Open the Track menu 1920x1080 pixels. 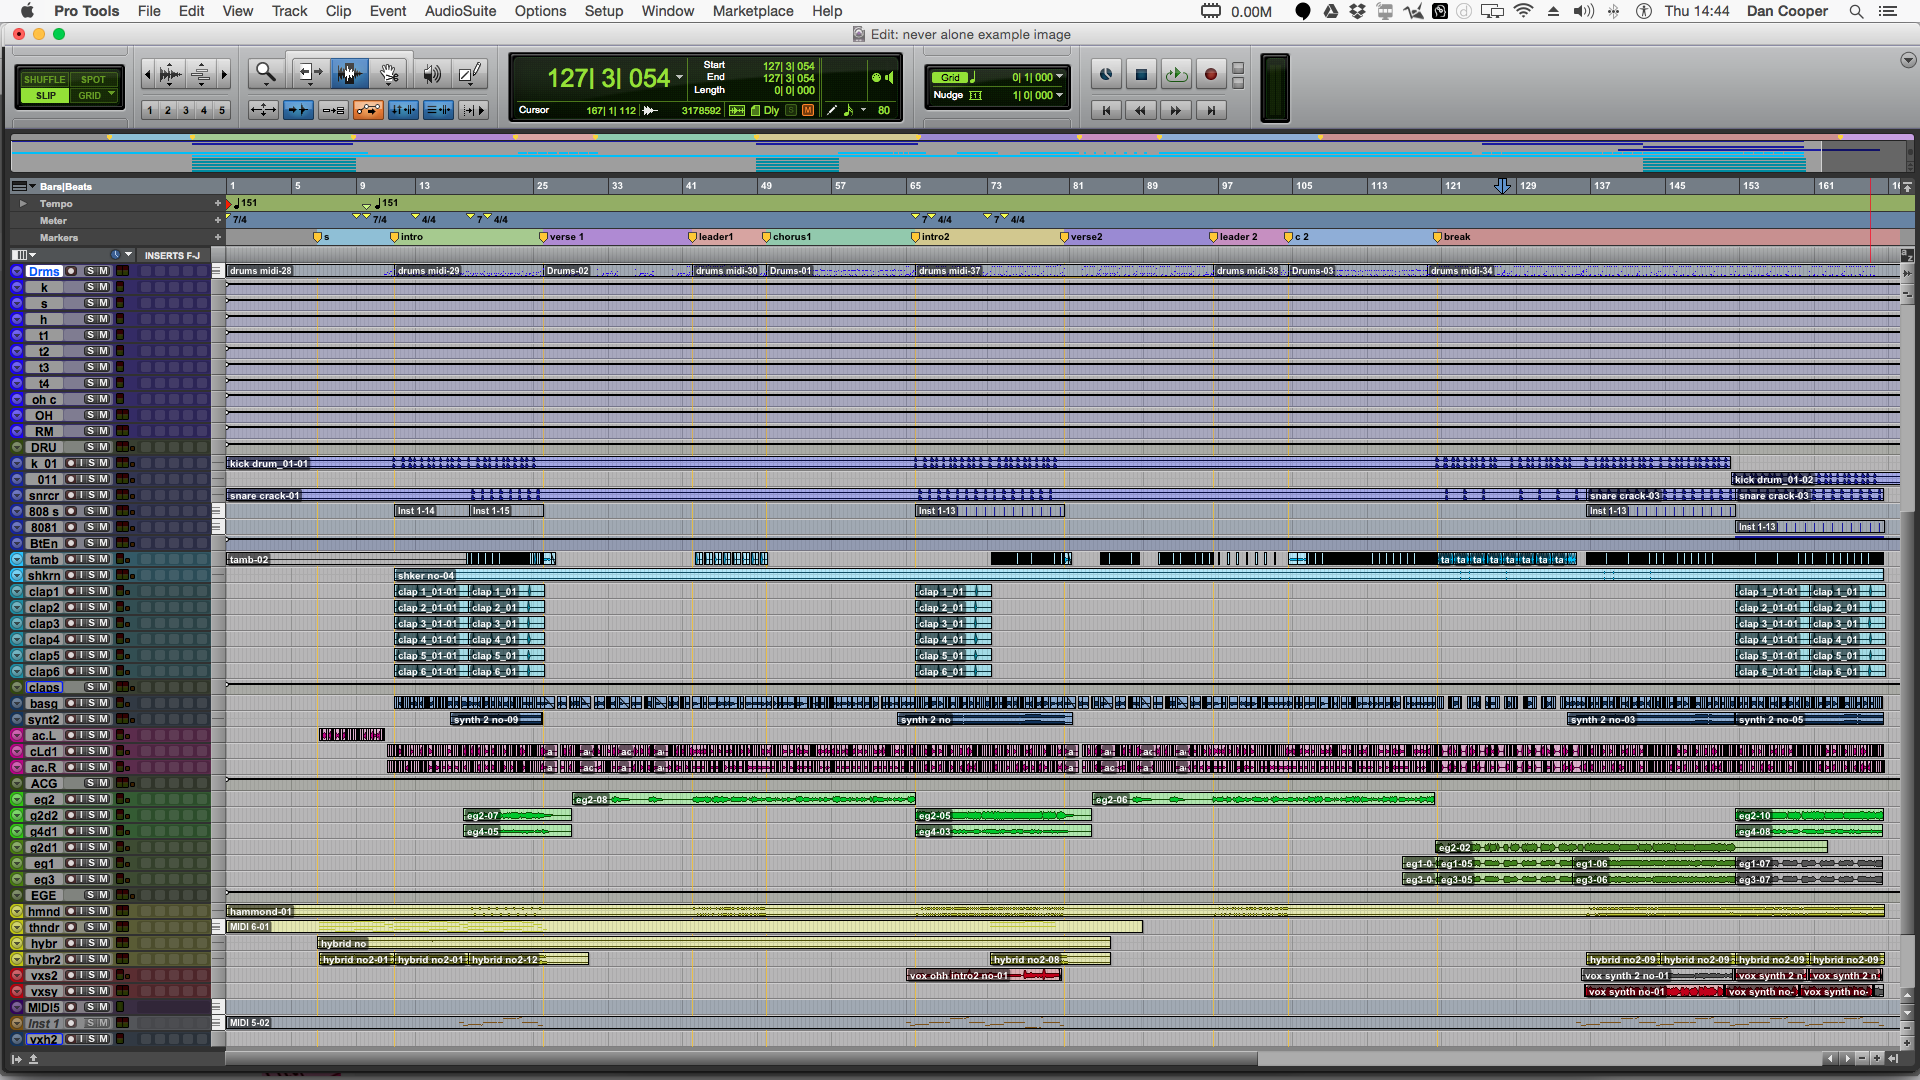pyautogui.click(x=289, y=11)
